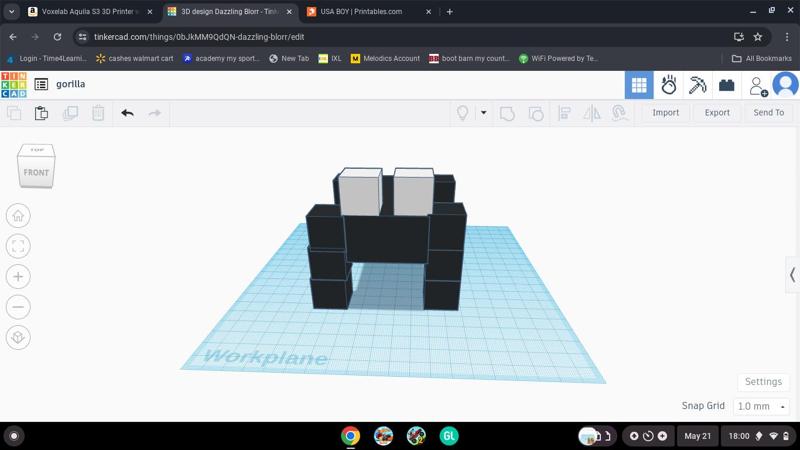Select the left white cube shape
Image resolution: width=800 pixels, height=450 pixels.
click(x=360, y=192)
